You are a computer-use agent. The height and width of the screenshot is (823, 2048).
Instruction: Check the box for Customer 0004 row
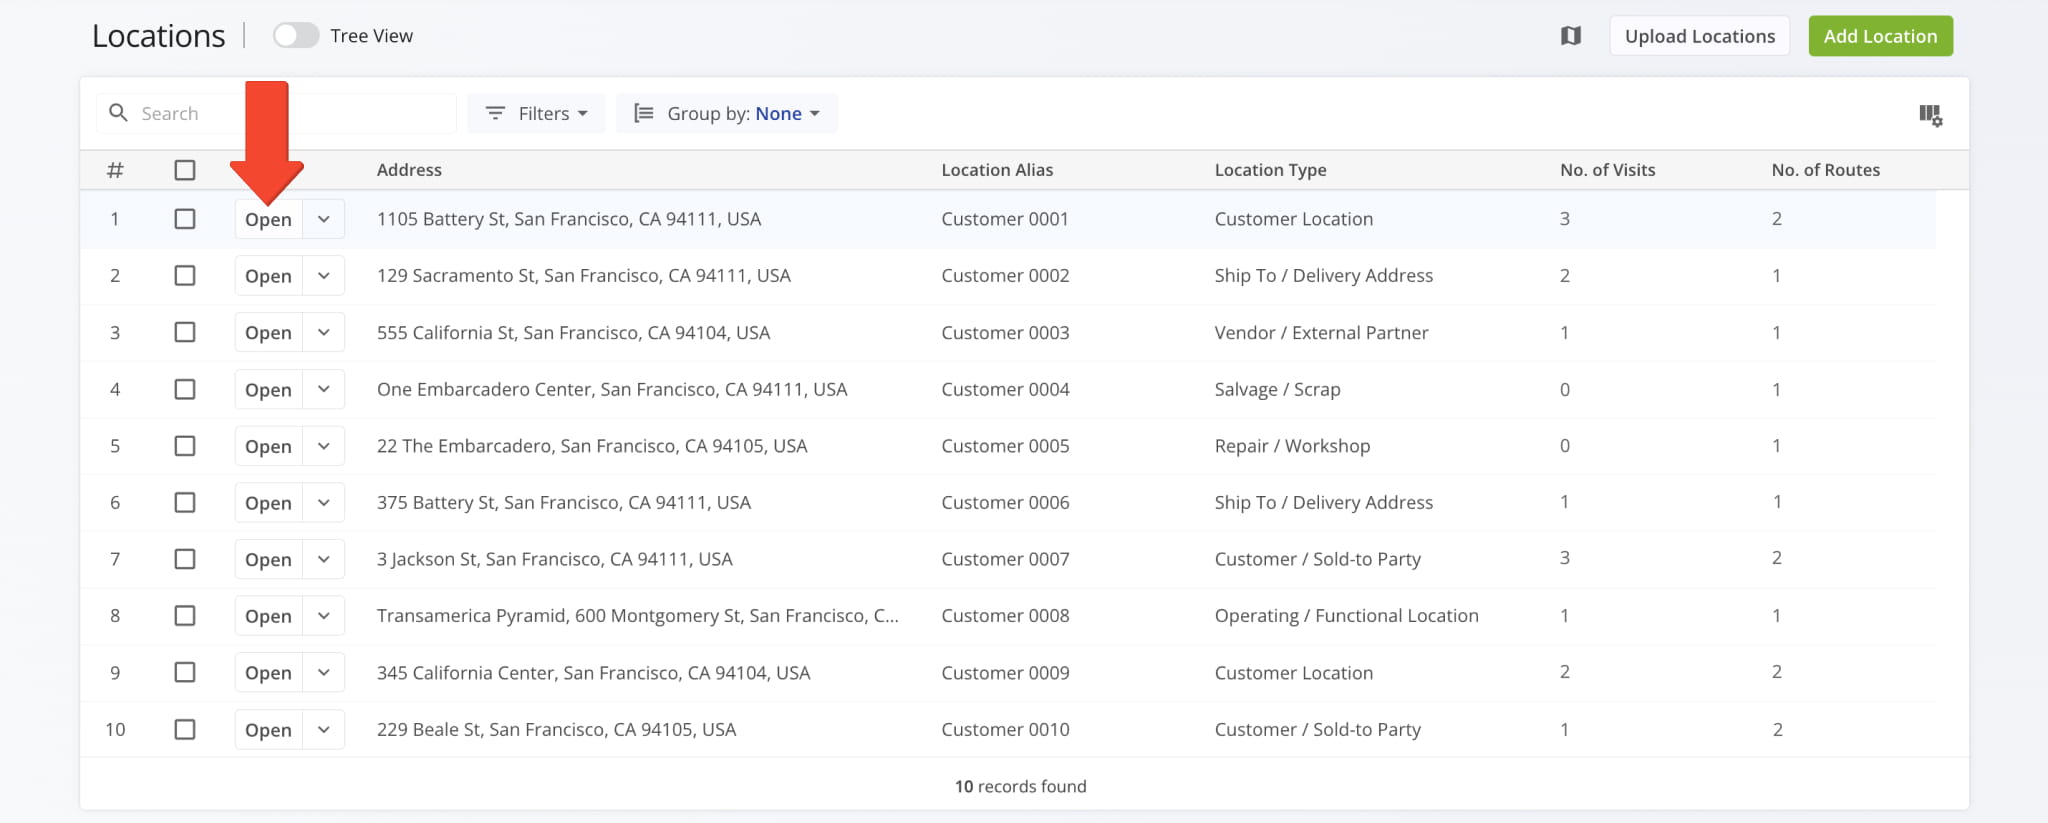point(185,389)
